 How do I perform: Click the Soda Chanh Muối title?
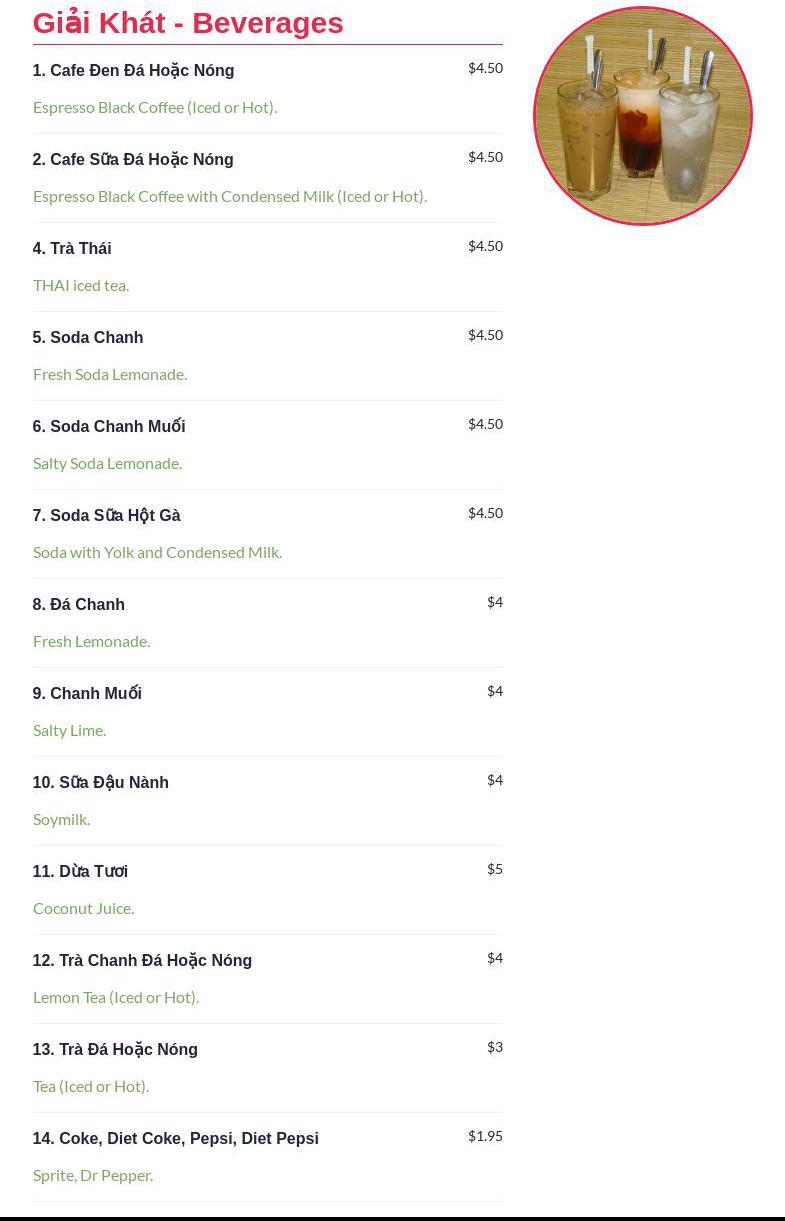pos(109,427)
